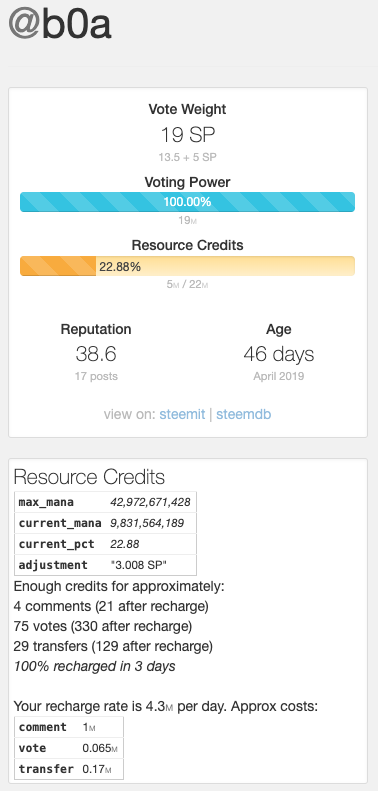Click the 19 SP vote weight value
This screenshot has width=378, height=791.
pos(187,135)
